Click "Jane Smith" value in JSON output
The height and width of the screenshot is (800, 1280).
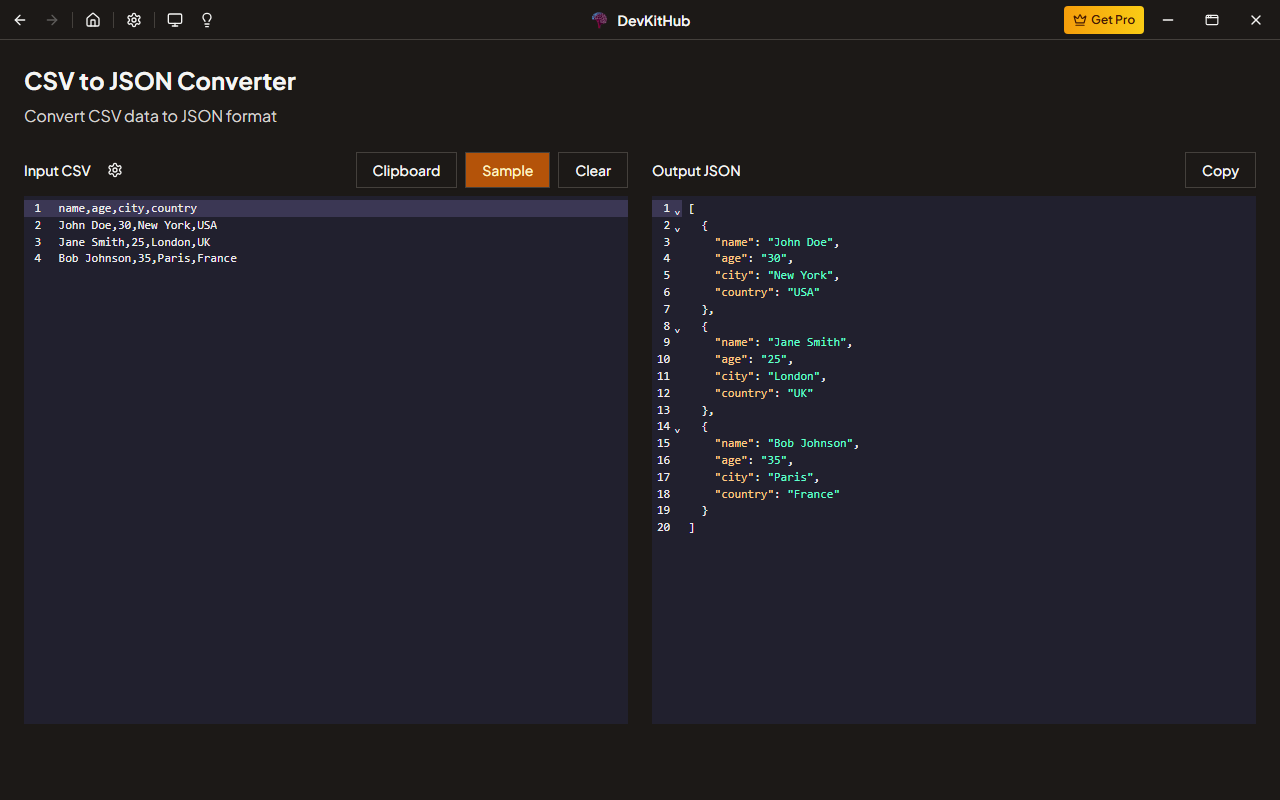[x=807, y=342]
